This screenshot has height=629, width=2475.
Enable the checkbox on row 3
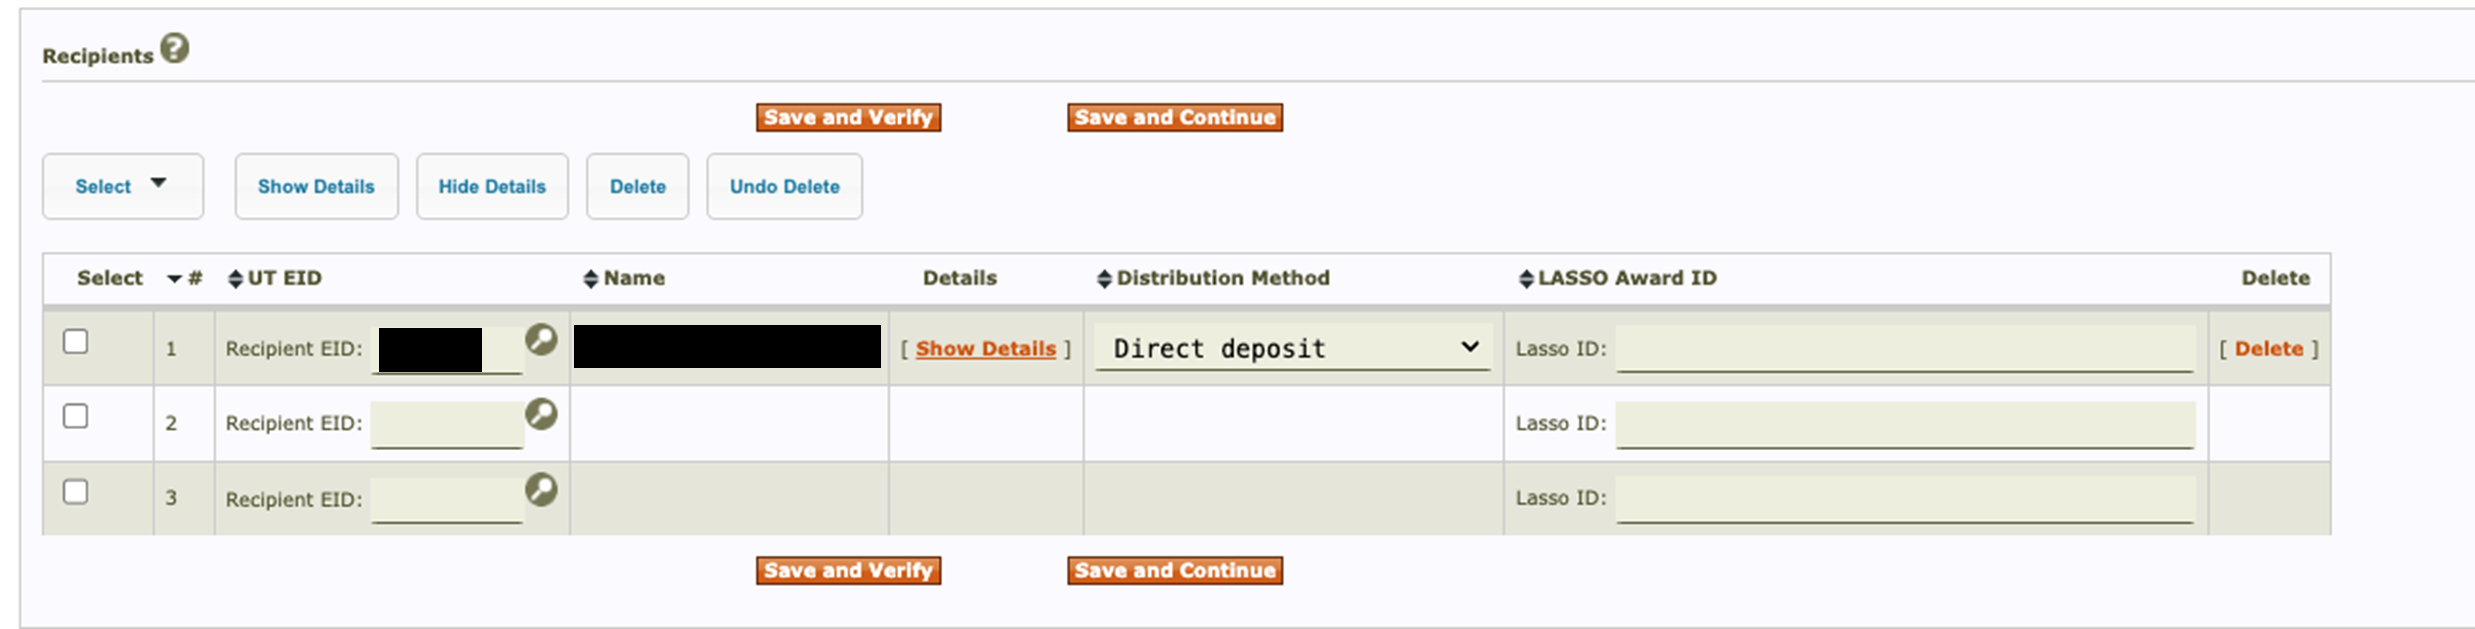[x=76, y=492]
